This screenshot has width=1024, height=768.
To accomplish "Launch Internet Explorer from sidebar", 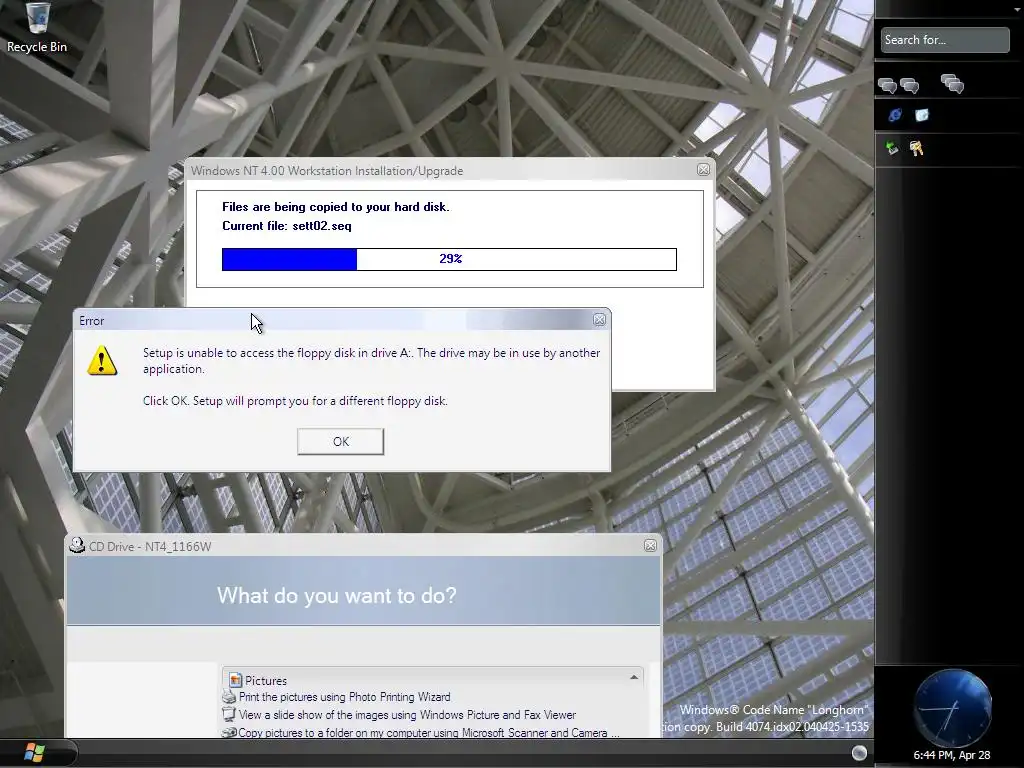I will [895, 115].
